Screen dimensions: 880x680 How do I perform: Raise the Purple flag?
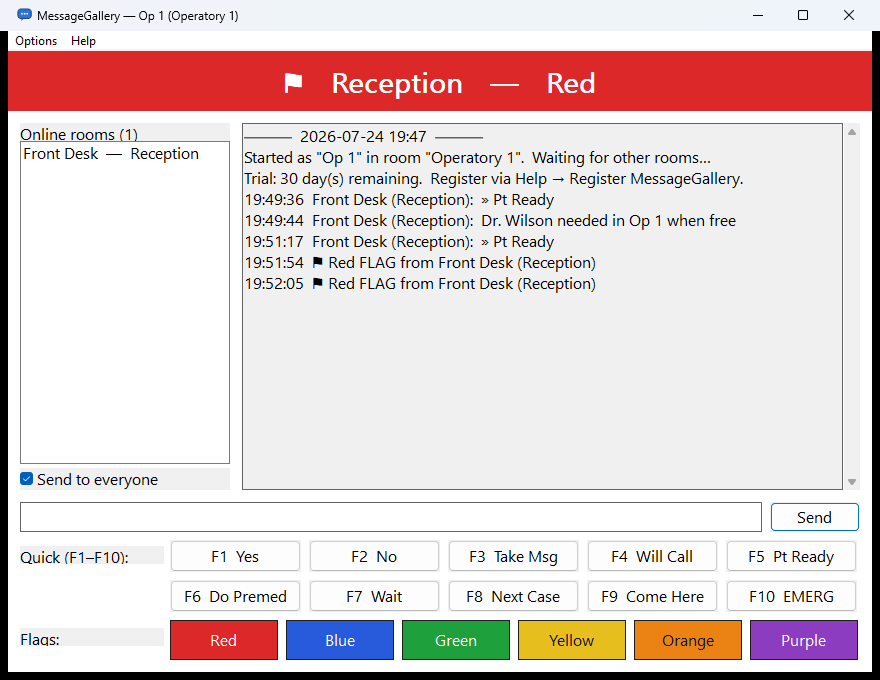pos(804,640)
